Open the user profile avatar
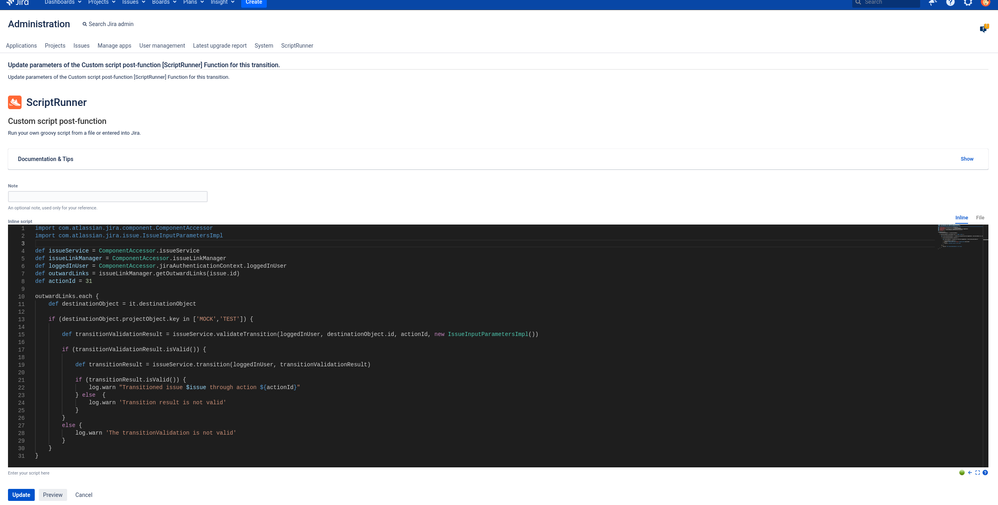The width and height of the screenshot is (998, 505). [x=985, y=3]
